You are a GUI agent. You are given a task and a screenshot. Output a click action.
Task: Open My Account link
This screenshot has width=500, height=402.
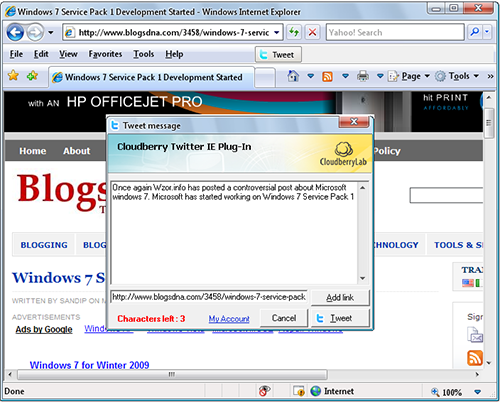pyautogui.click(x=229, y=319)
